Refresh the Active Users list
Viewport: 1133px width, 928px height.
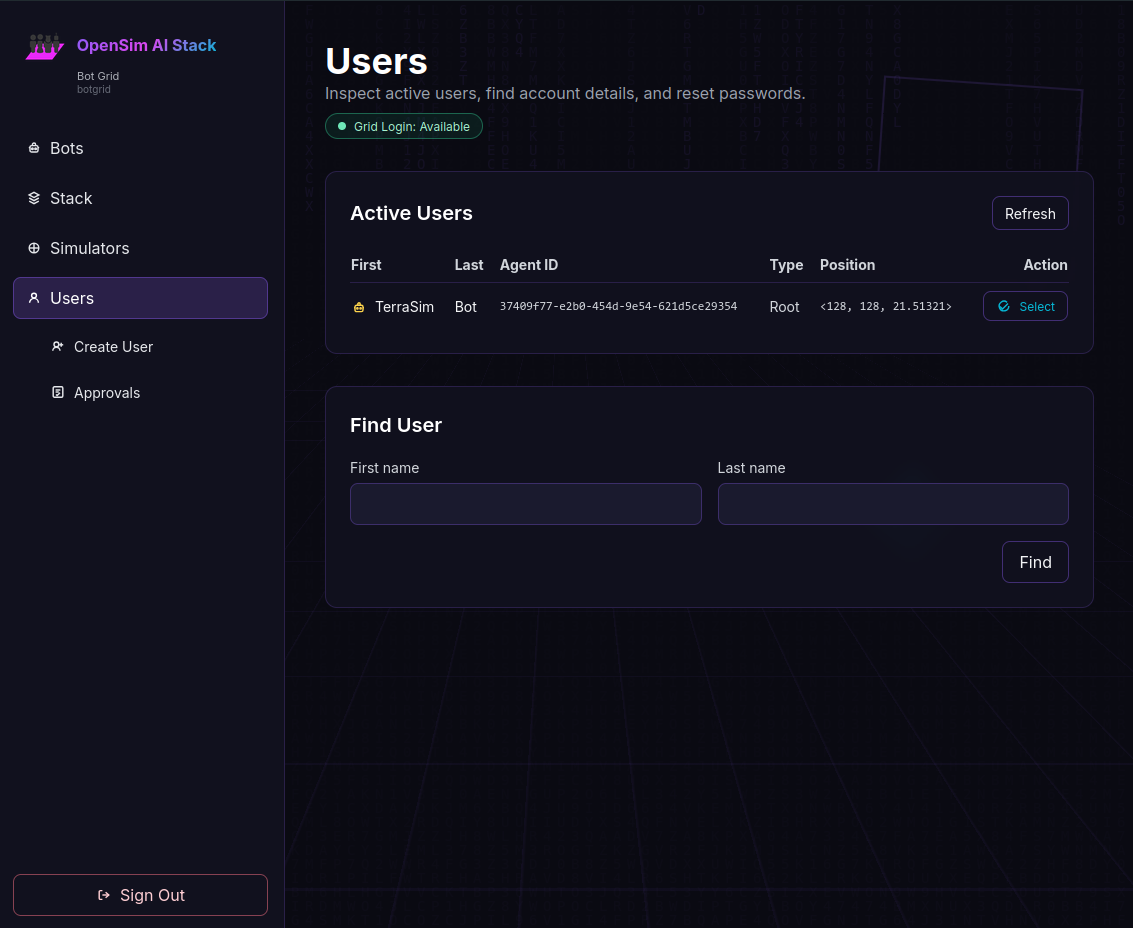(x=1030, y=213)
